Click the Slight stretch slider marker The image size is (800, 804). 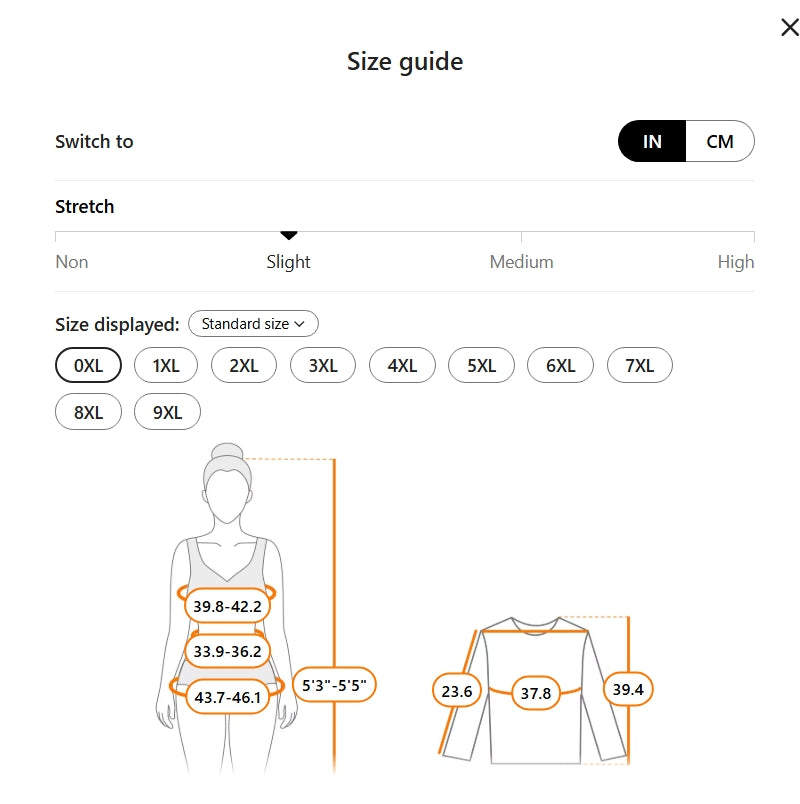(289, 236)
